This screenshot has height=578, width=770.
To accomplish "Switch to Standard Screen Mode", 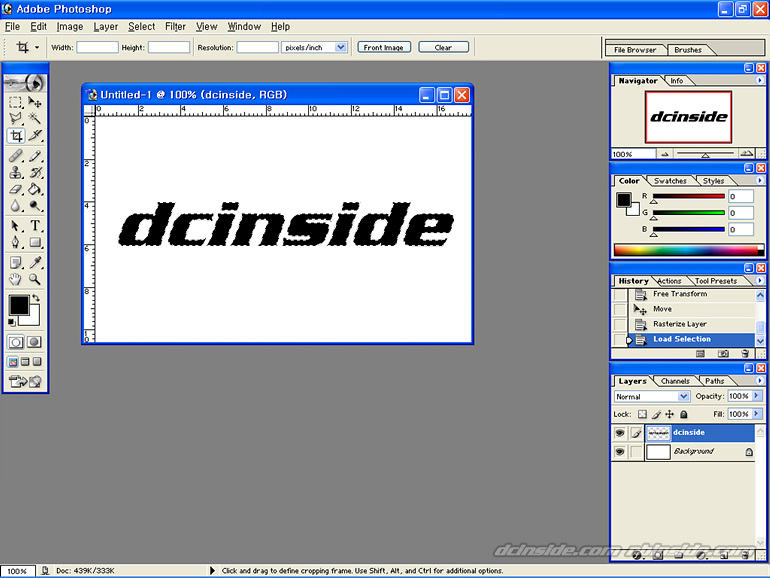I will tap(13, 362).
